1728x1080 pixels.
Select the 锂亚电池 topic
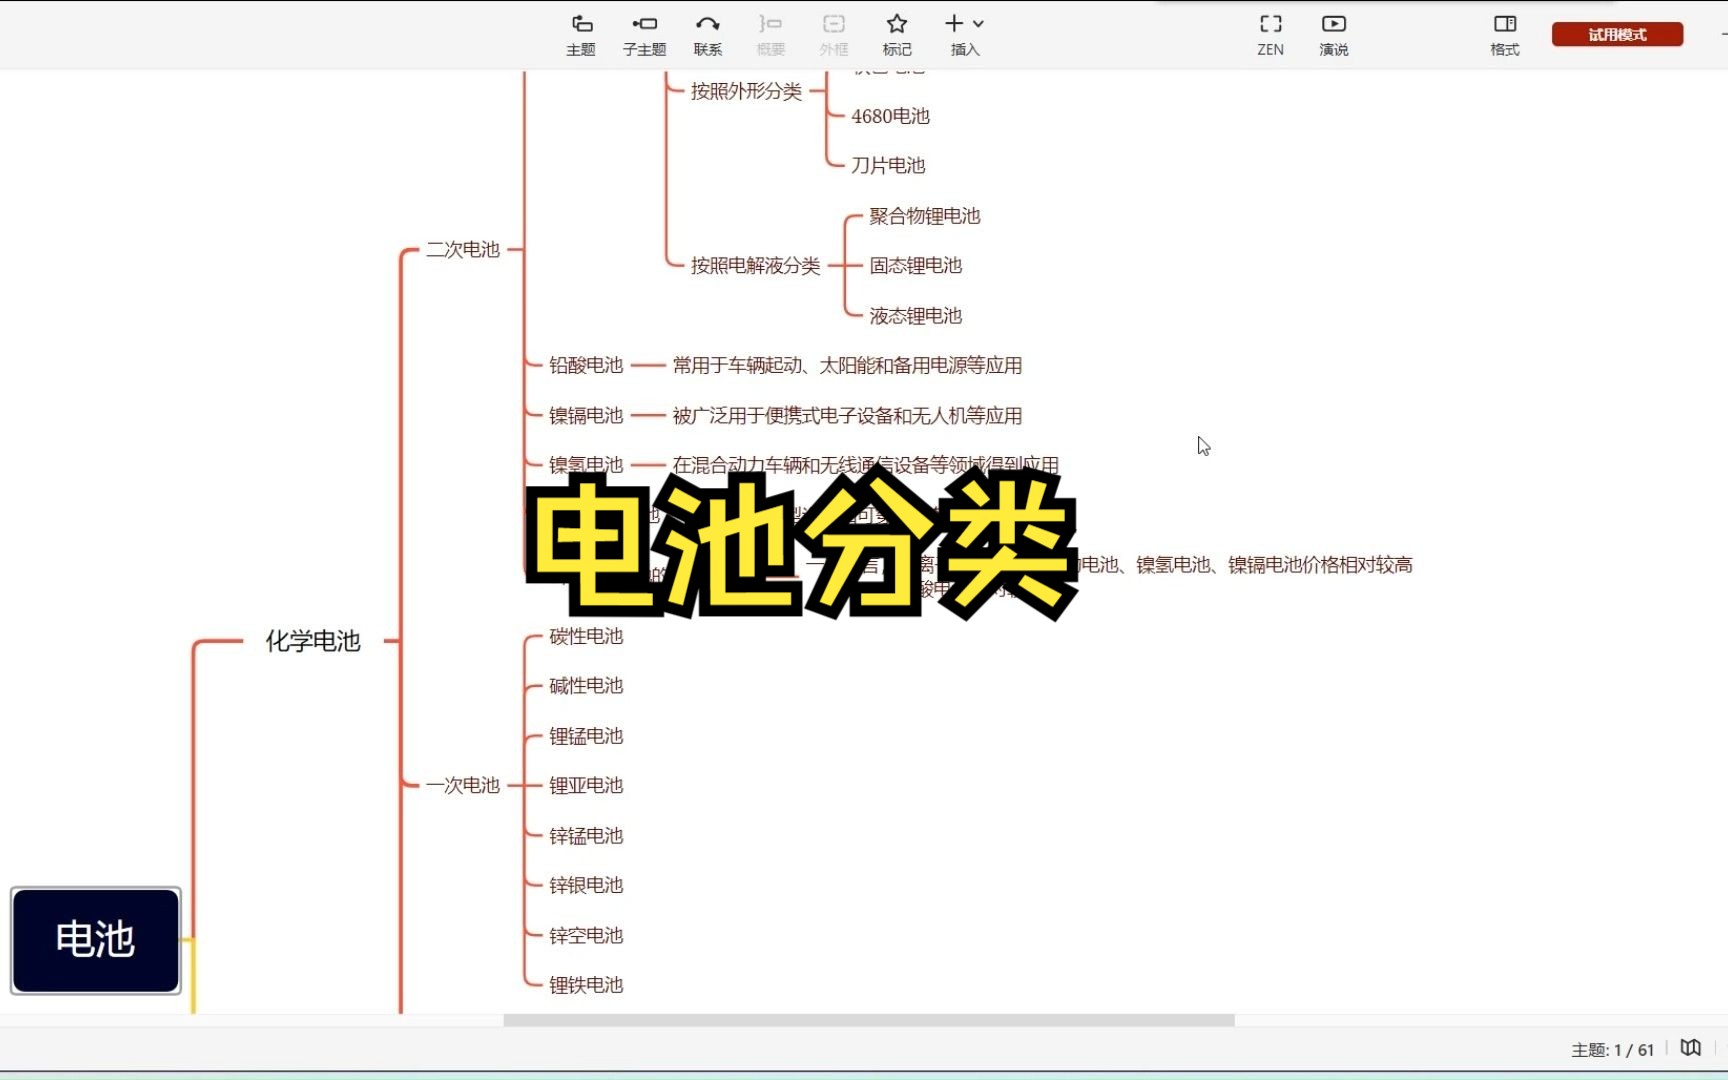click(x=586, y=786)
